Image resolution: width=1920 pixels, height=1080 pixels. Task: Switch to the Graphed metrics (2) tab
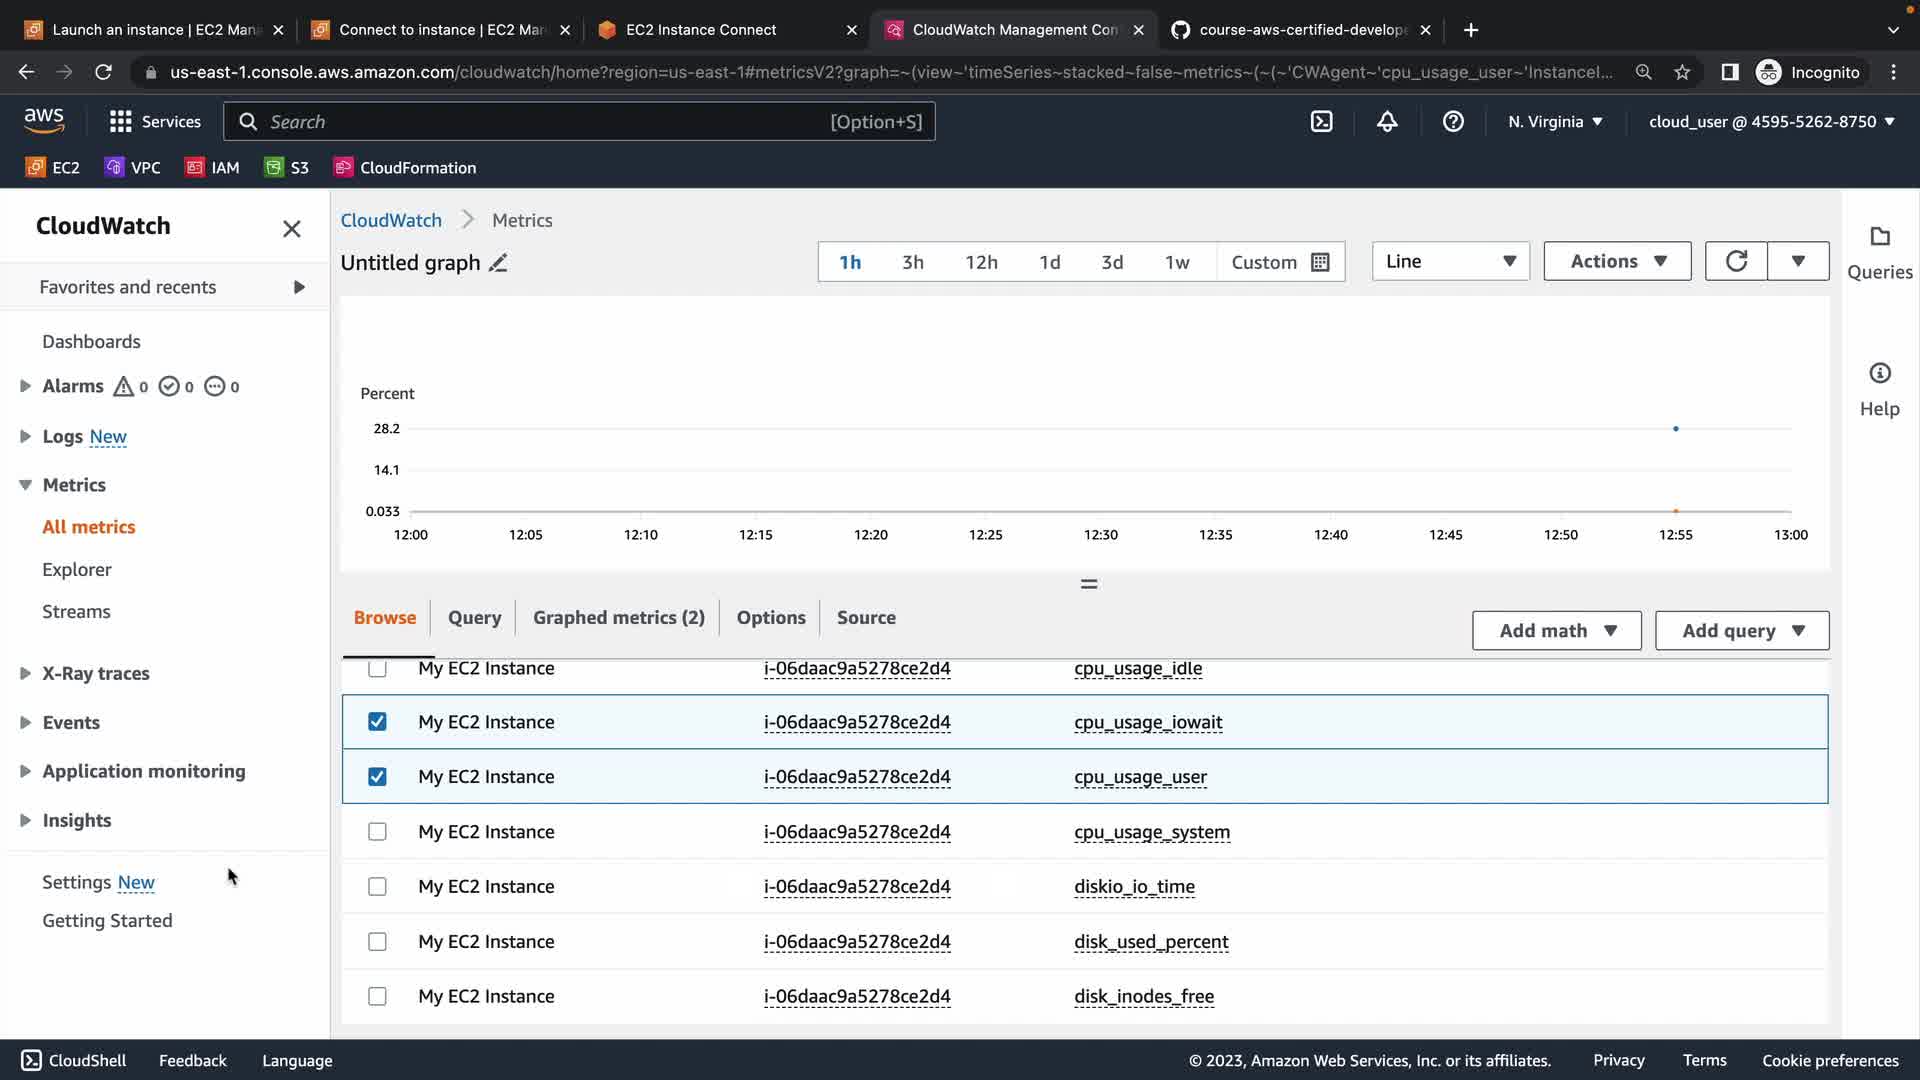pyautogui.click(x=618, y=618)
